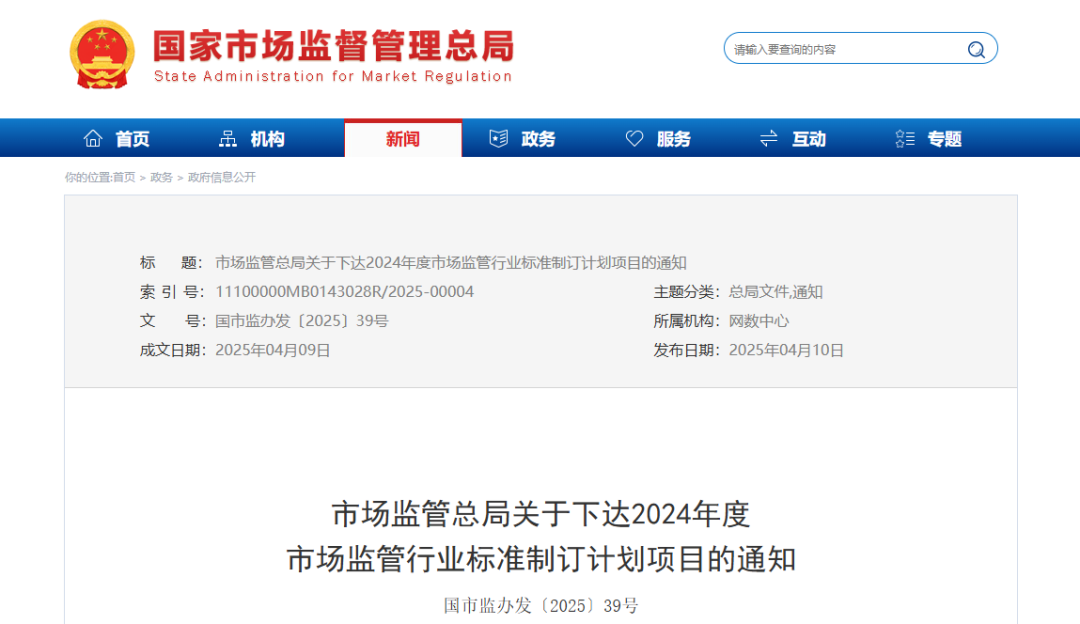
Task: Click the search magnifier icon
Action: tap(975, 50)
